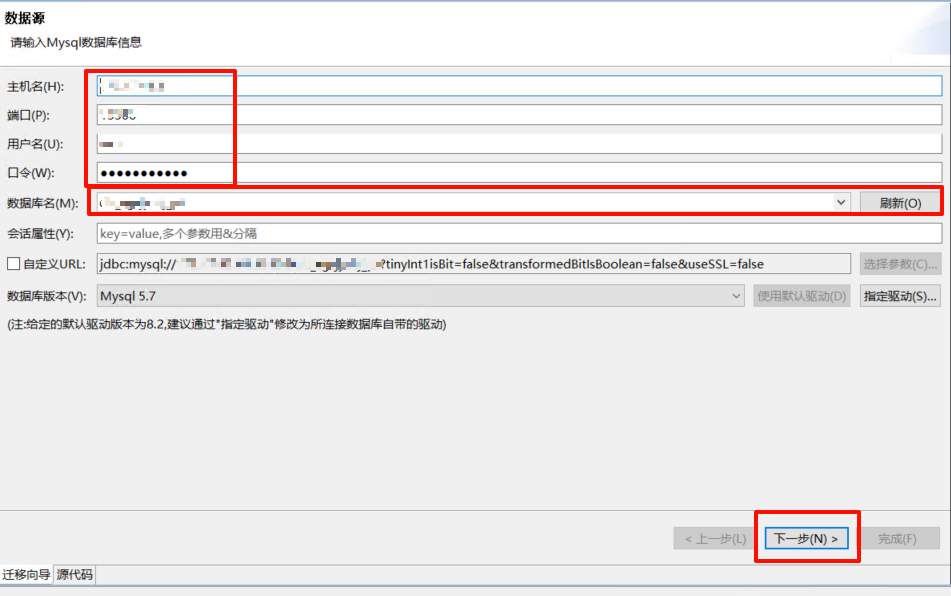Click the 选择参数(C)... button

(900, 264)
